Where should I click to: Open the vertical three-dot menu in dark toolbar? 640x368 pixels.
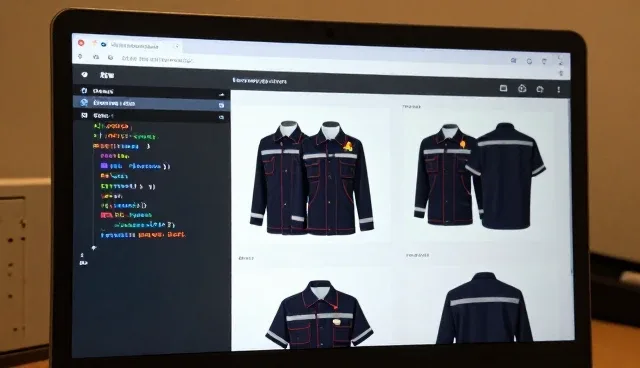pyautogui.click(x=558, y=90)
